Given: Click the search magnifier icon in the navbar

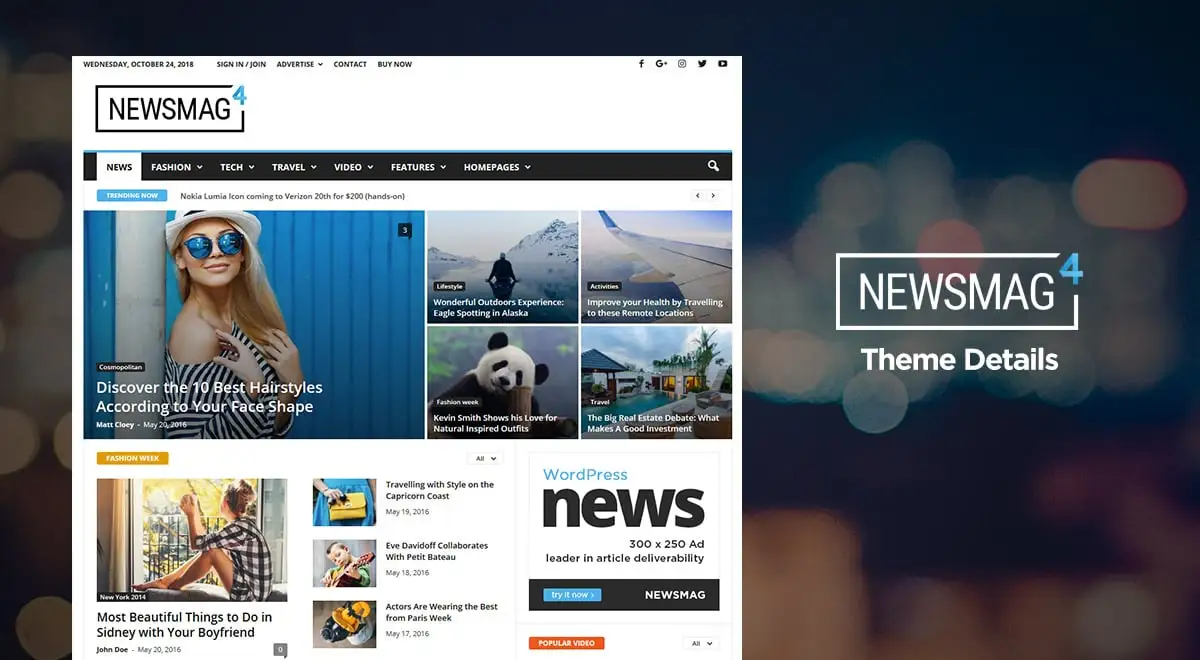Looking at the screenshot, I should coord(713,166).
